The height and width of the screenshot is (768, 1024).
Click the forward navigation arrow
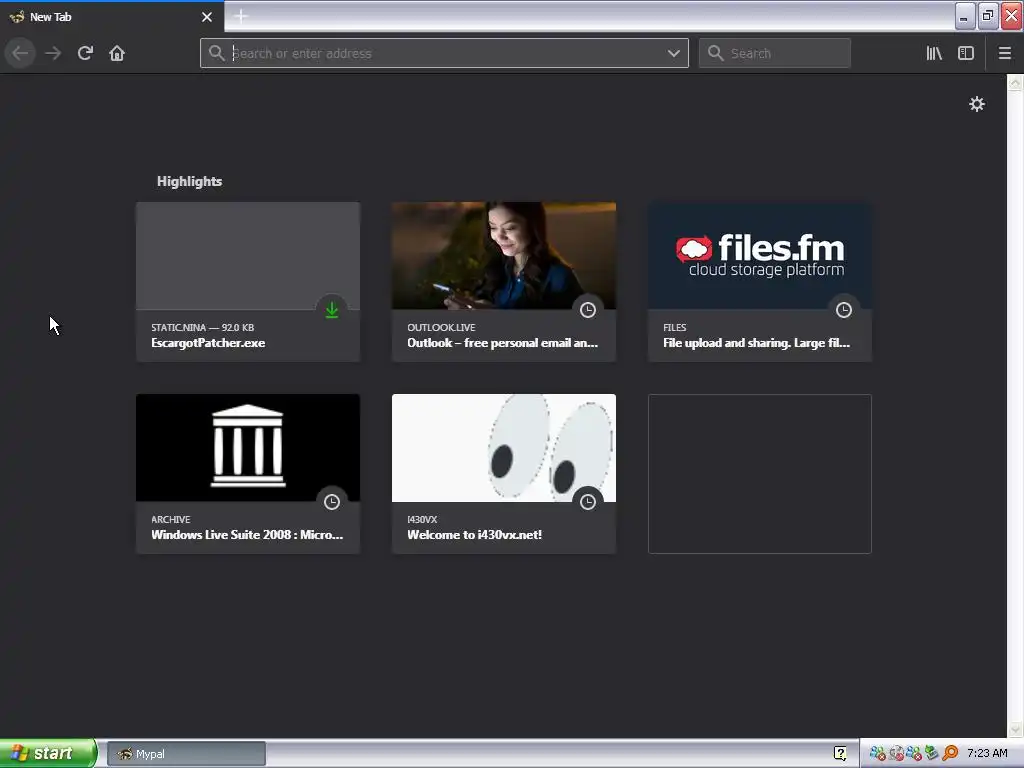53,53
